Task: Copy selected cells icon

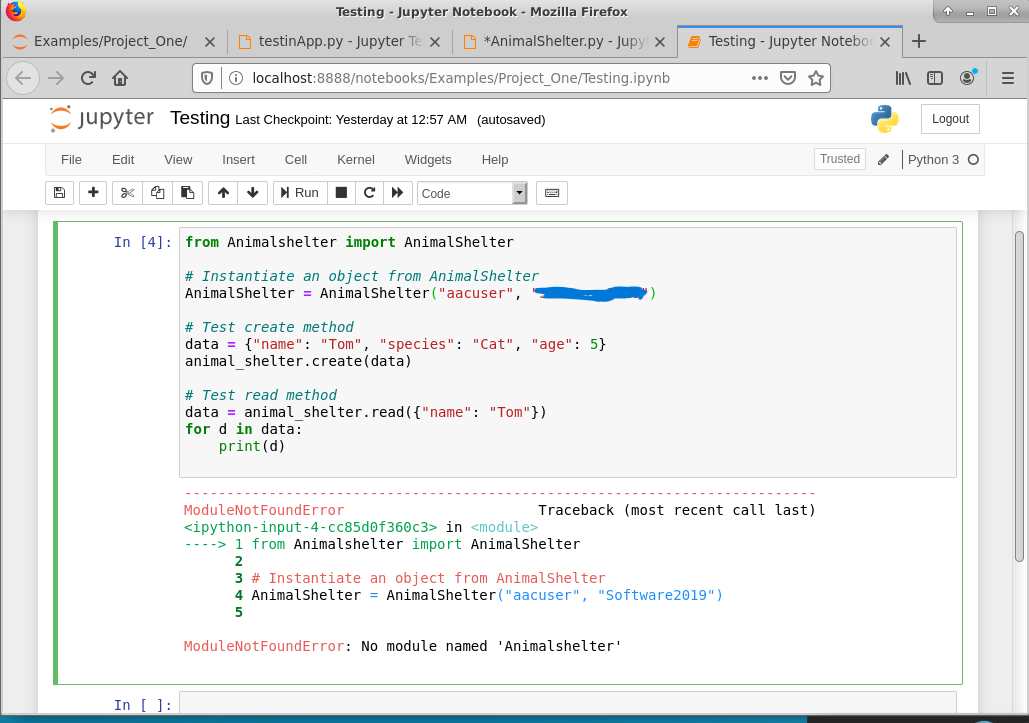Action: [158, 193]
